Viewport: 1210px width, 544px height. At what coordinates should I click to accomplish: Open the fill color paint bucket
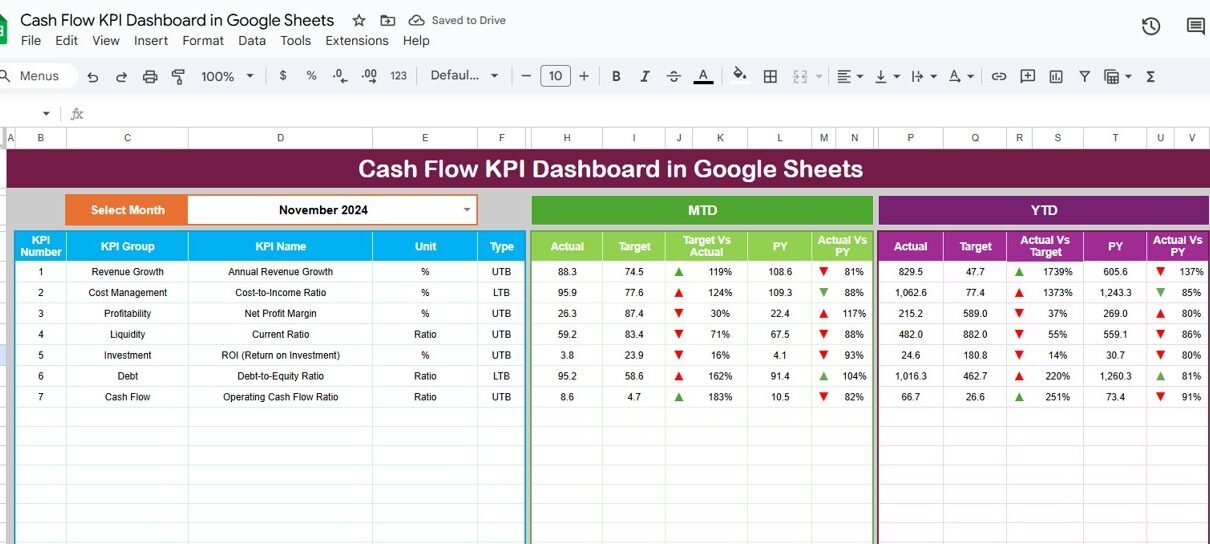739,75
